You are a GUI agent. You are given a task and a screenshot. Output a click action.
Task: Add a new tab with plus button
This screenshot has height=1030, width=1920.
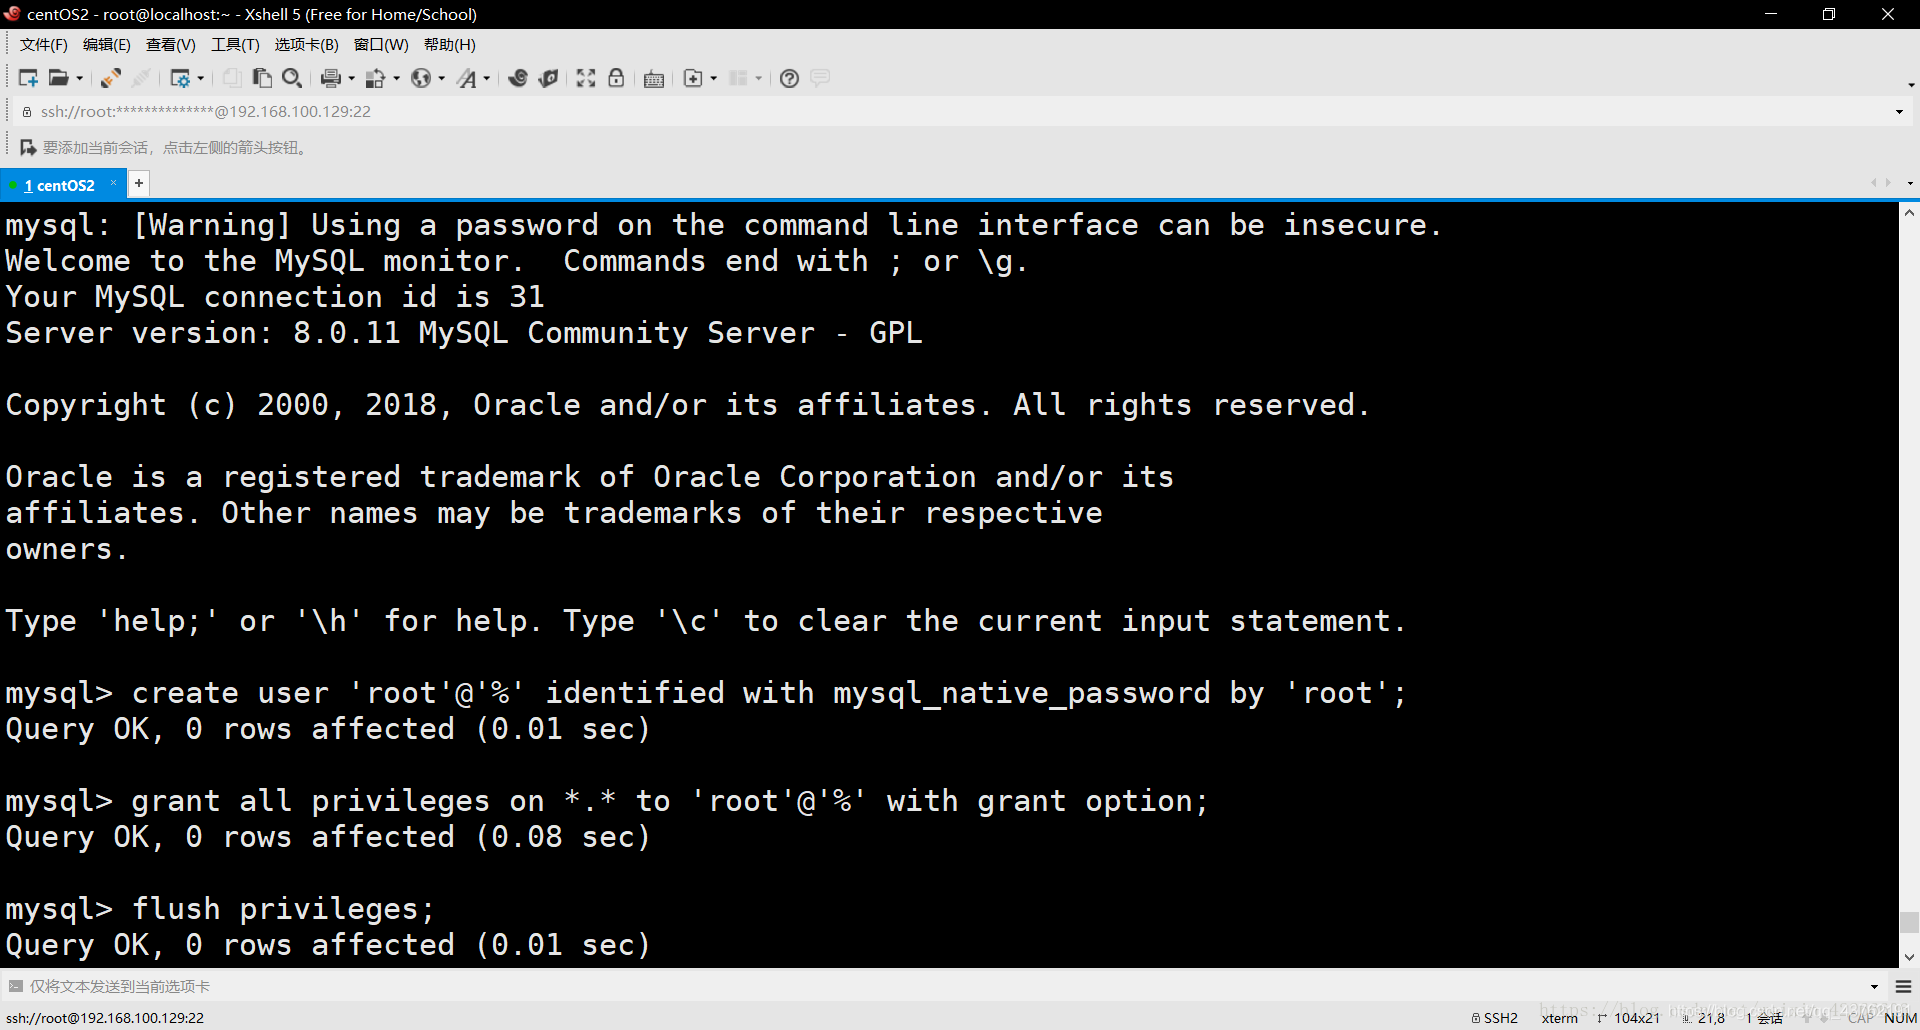point(139,183)
